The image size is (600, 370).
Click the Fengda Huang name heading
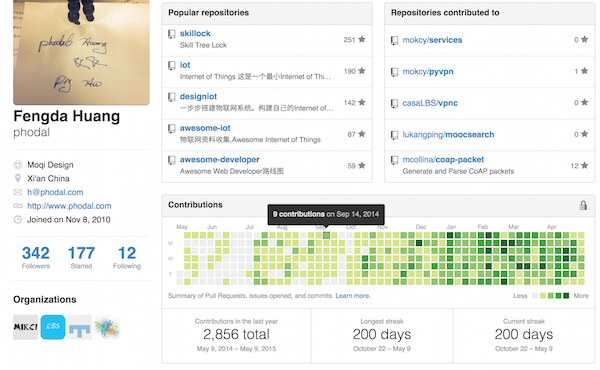(x=67, y=116)
